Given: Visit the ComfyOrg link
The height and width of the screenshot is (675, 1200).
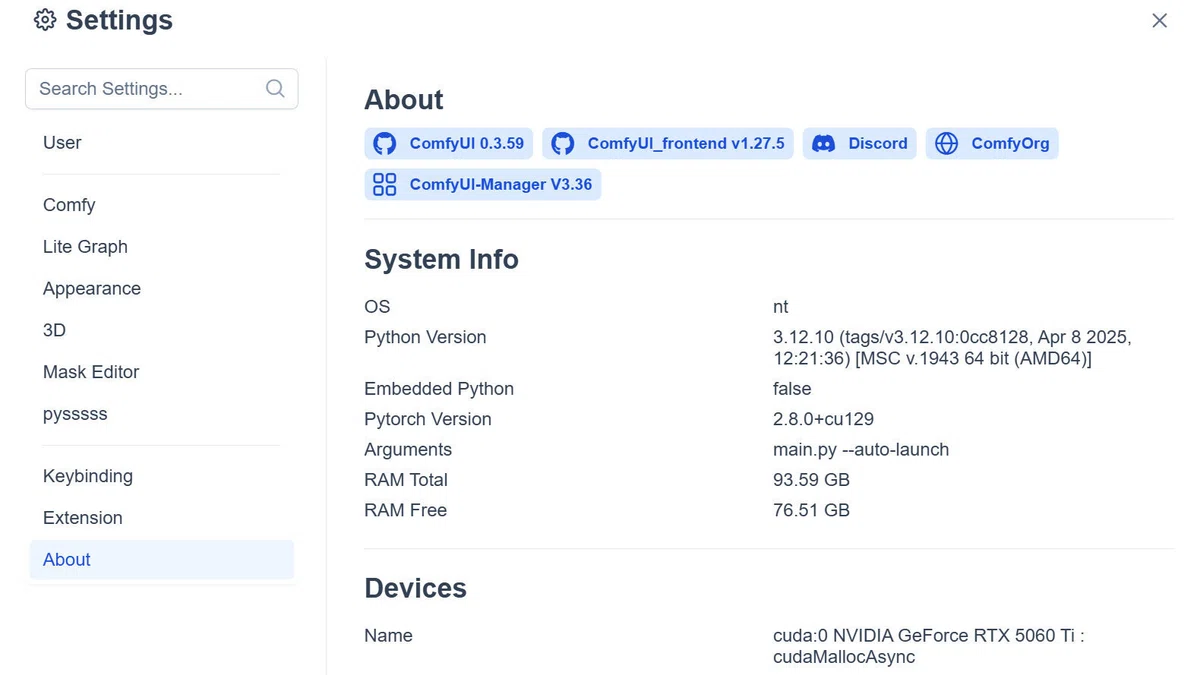Looking at the screenshot, I should (992, 144).
